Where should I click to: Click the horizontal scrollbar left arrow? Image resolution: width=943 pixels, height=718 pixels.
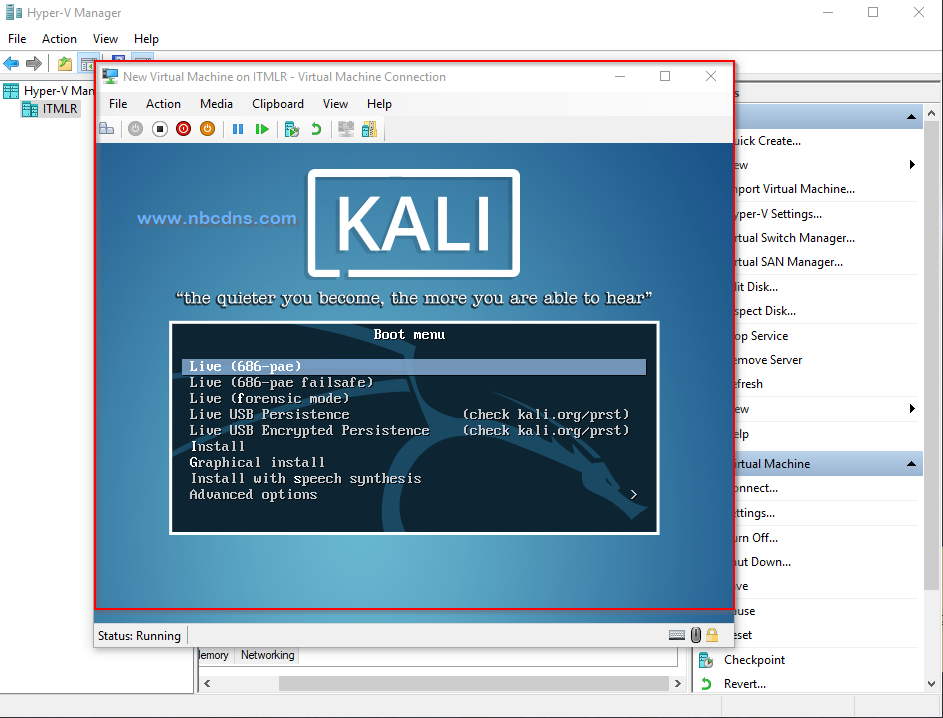tap(207, 683)
